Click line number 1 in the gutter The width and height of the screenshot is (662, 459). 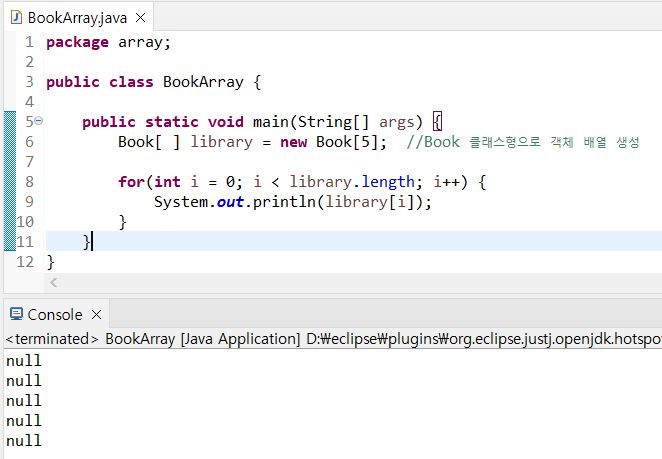click(29, 42)
